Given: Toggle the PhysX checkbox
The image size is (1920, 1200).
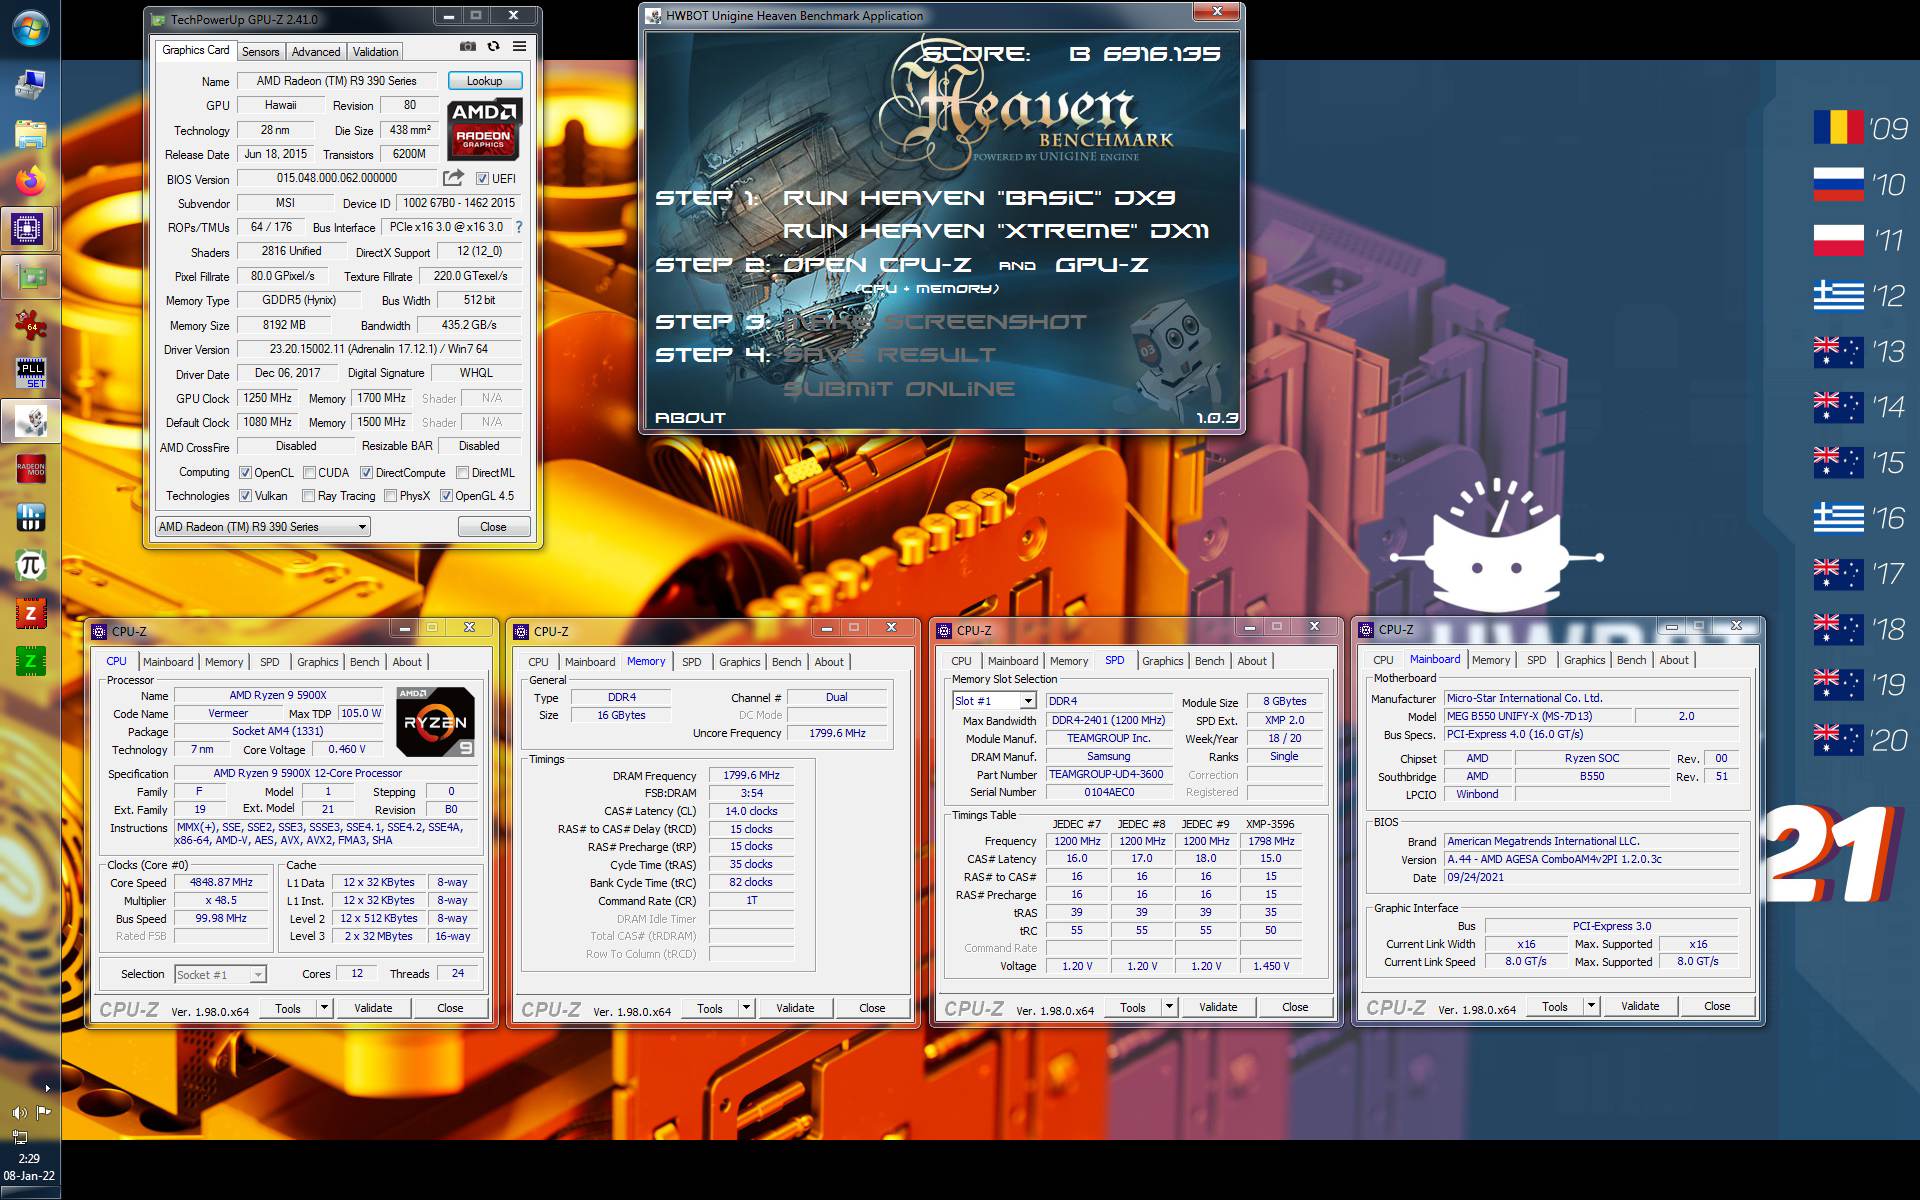Looking at the screenshot, I should coord(391,496).
